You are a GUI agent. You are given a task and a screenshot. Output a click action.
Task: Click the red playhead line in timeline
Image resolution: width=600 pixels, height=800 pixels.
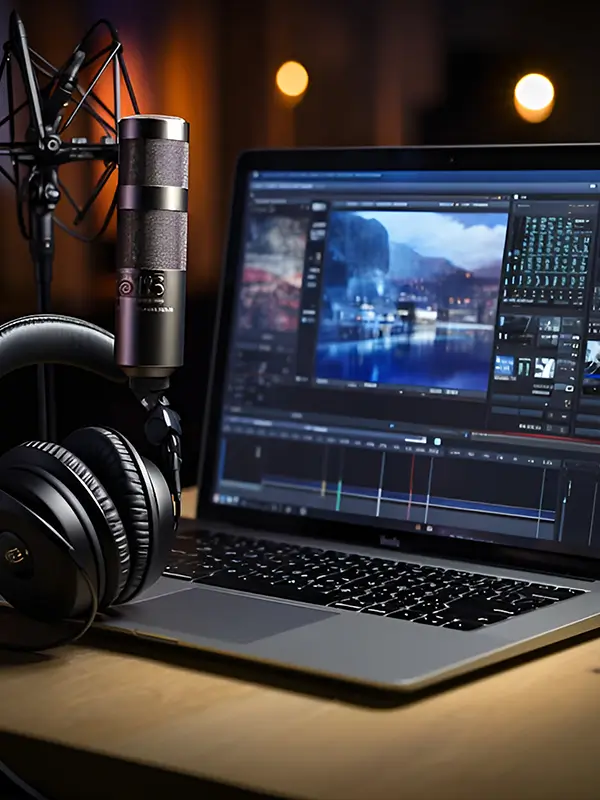[411, 482]
